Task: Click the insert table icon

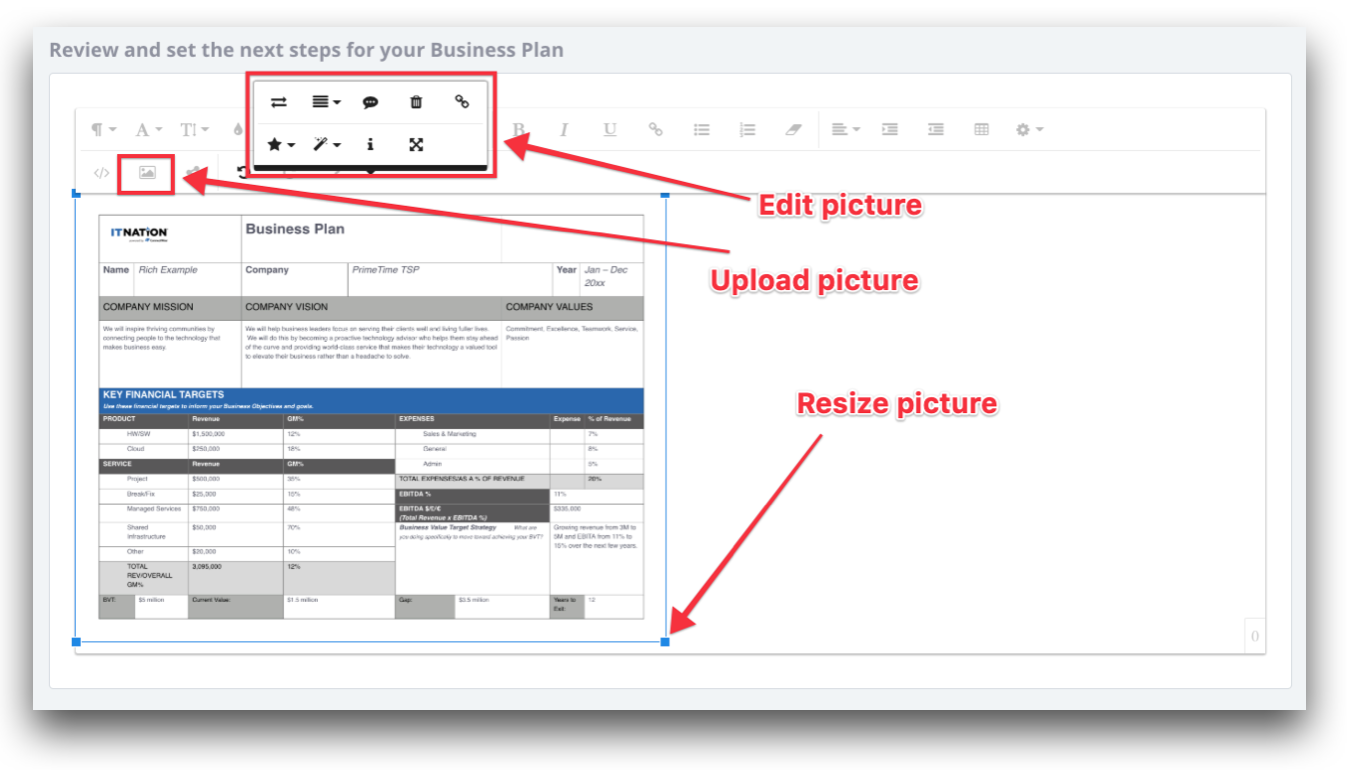Action: [982, 130]
